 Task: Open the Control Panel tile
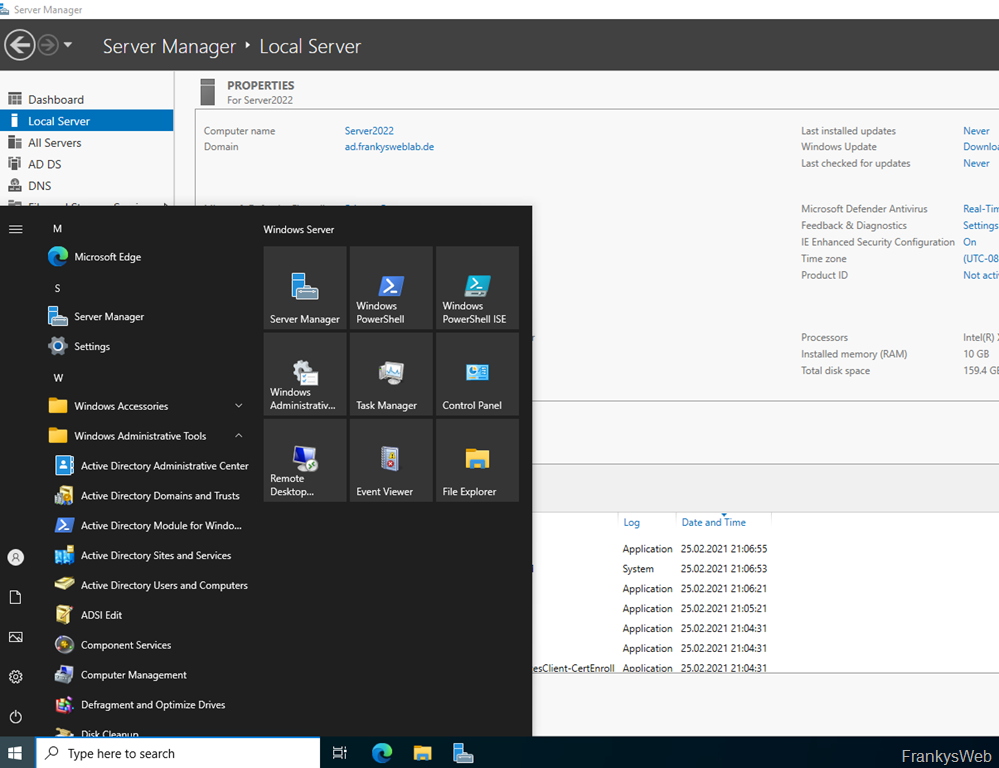(x=477, y=374)
